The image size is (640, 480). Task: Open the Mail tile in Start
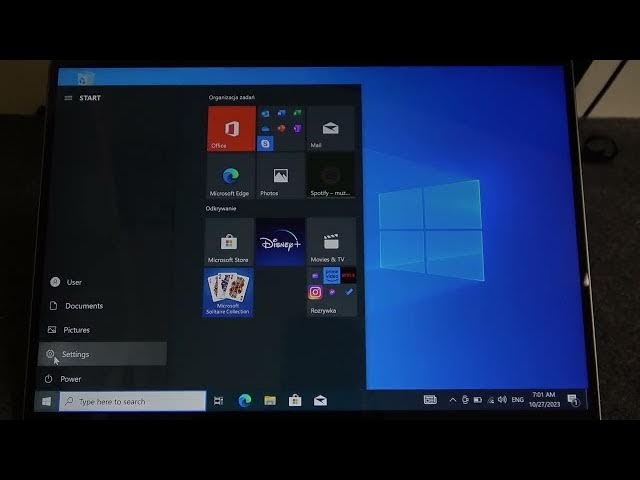(331, 129)
